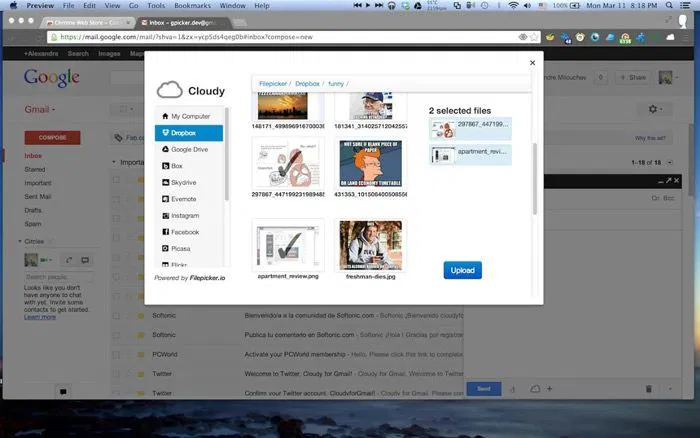Open the Filepicker.io link
Screen dimensions: 700x438
[x=208, y=278]
